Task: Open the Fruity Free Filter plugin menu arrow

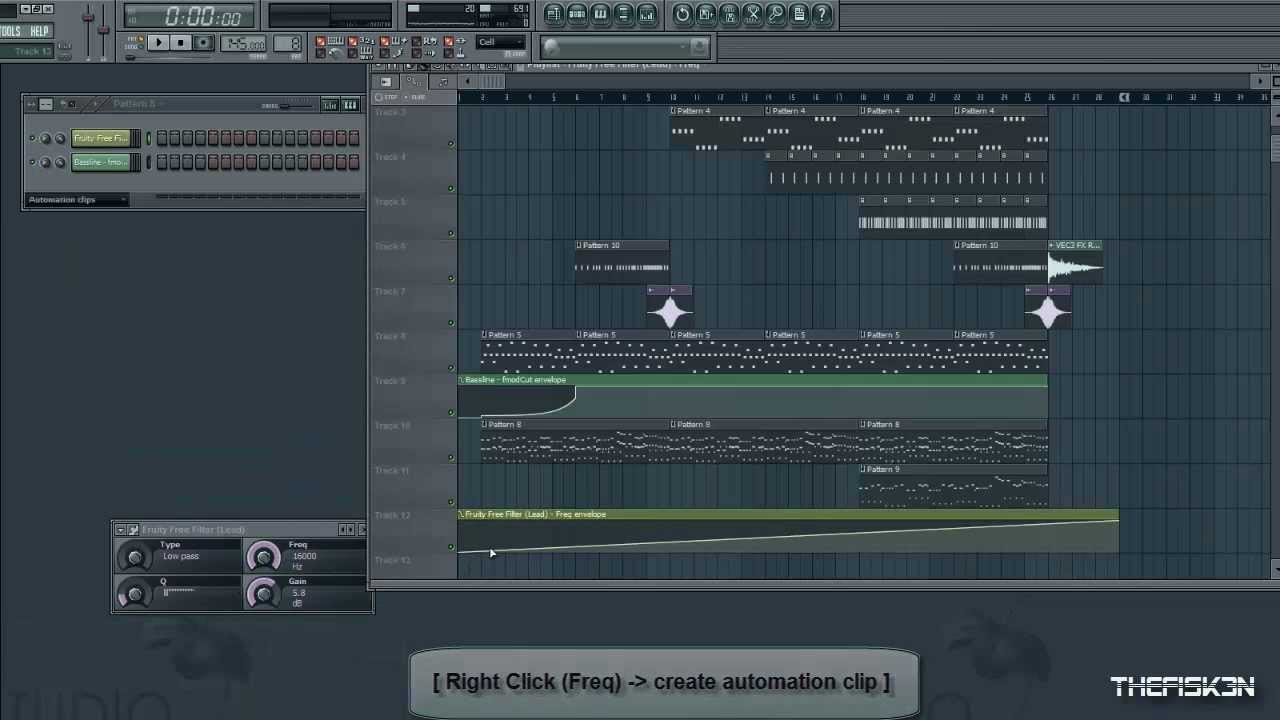Action: (x=120, y=530)
